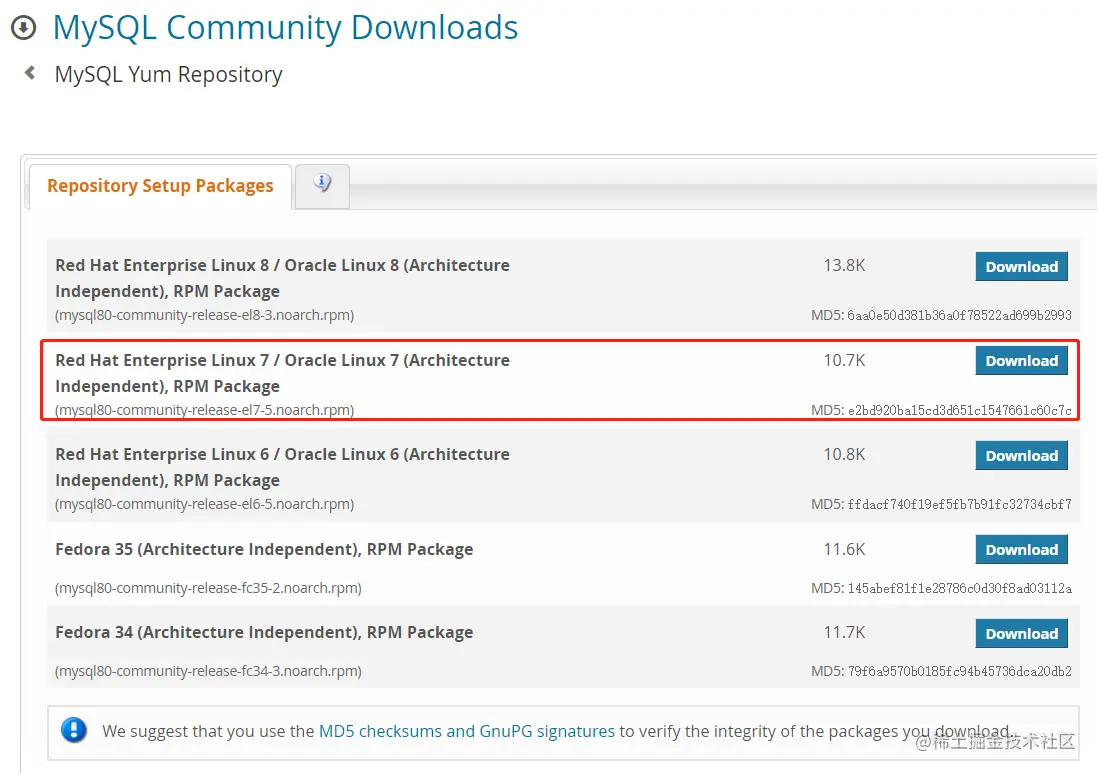The height and width of the screenshot is (773, 1097).
Task: Click the 11.6K file size value
Action: click(844, 549)
